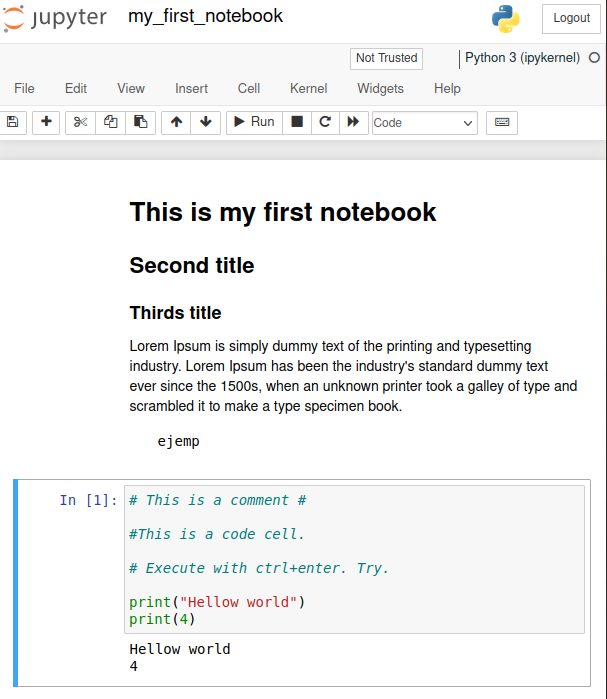Click the Logout button
This screenshot has width=607, height=699.
coord(571,18)
